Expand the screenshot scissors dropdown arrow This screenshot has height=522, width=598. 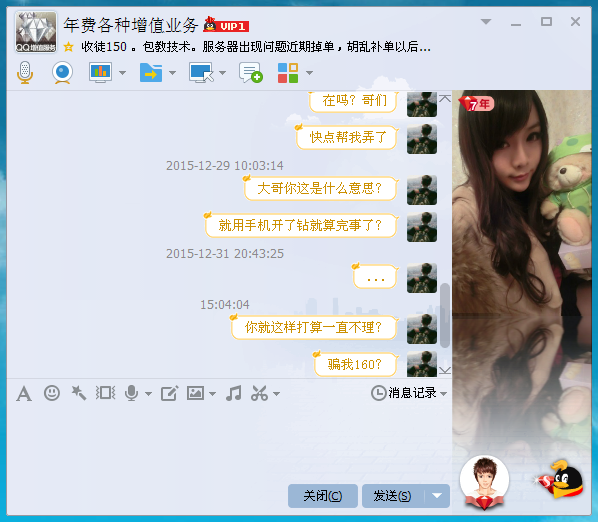click(x=276, y=394)
